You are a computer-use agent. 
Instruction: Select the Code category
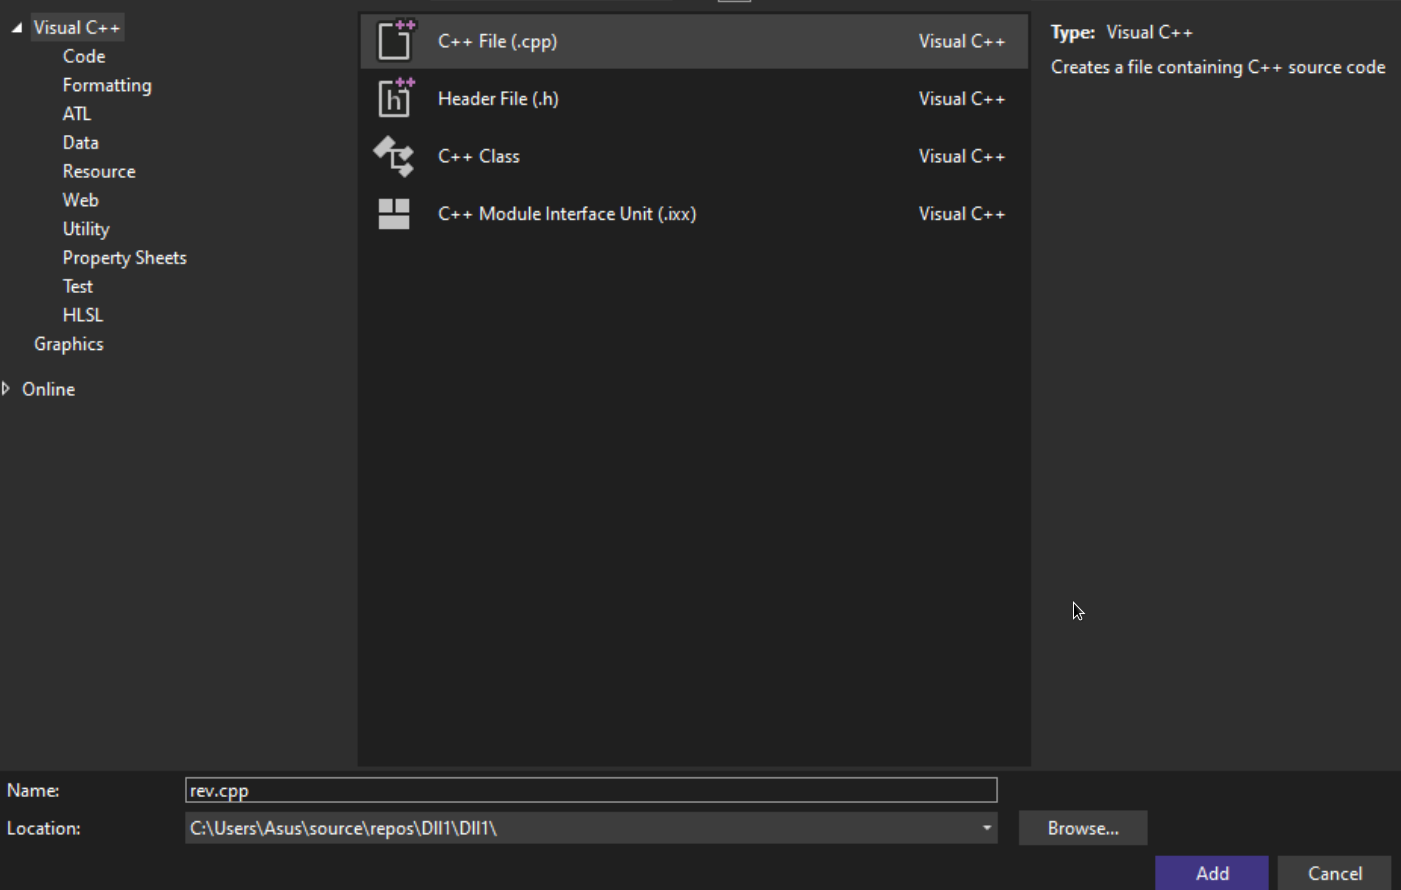(84, 56)
